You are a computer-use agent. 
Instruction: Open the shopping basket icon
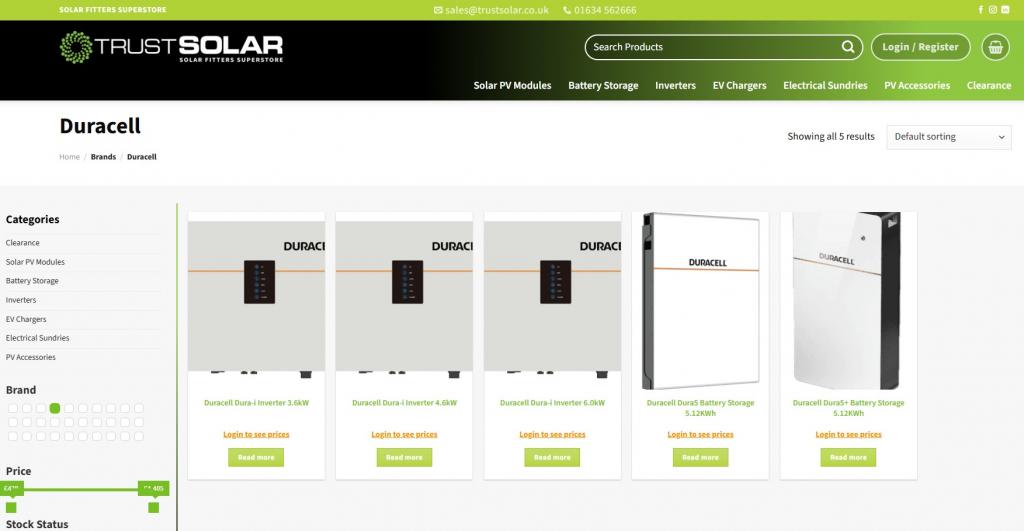[x=995, y=47]
